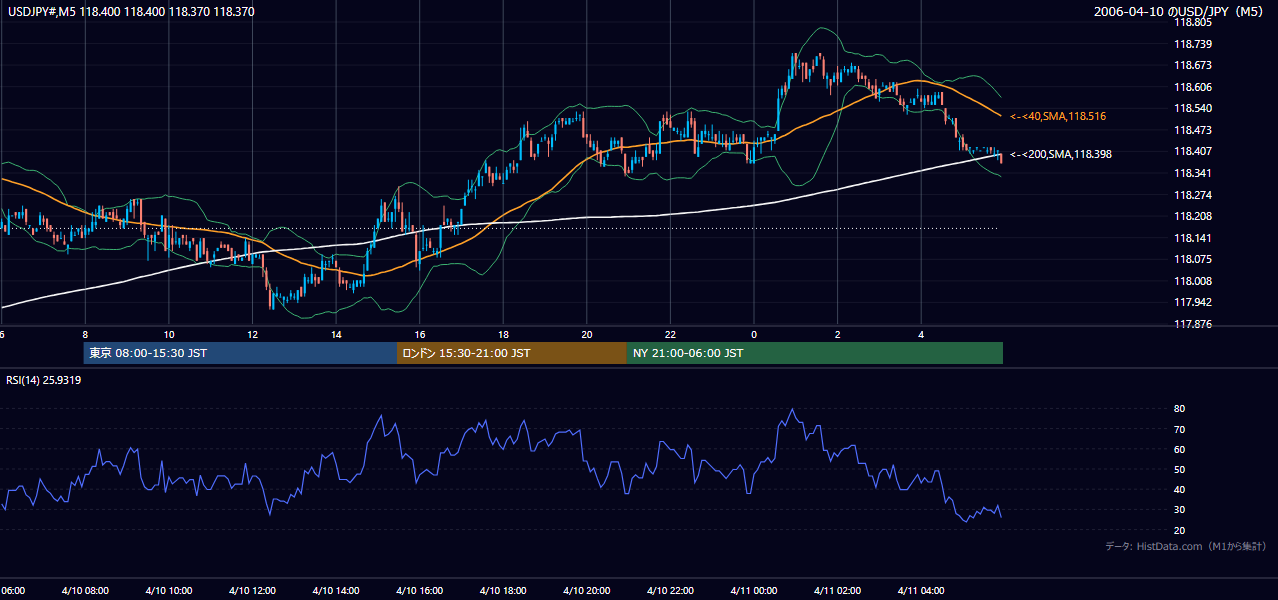This screenshot has width=1278, height=600.
Task: Click the 117.942 price axis label
Action: pos(1193,303)
